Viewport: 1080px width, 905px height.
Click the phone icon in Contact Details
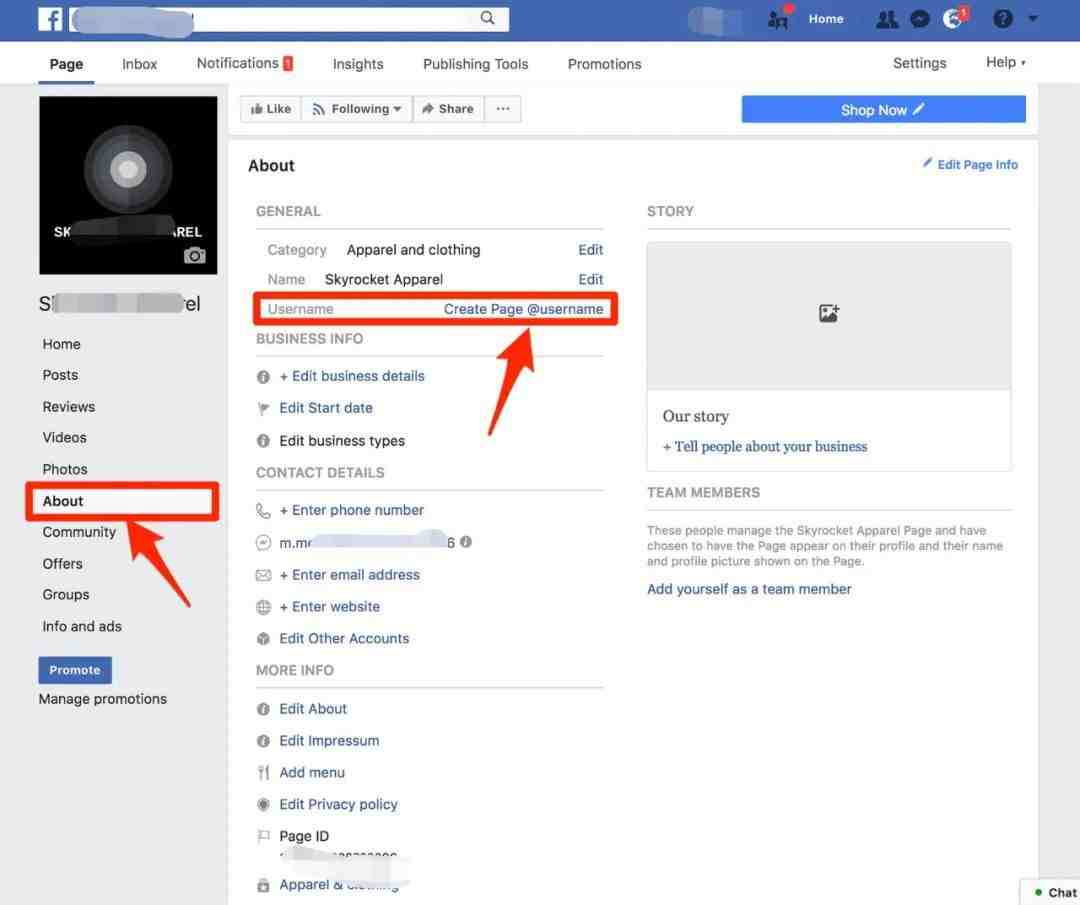tap(263, 510)
